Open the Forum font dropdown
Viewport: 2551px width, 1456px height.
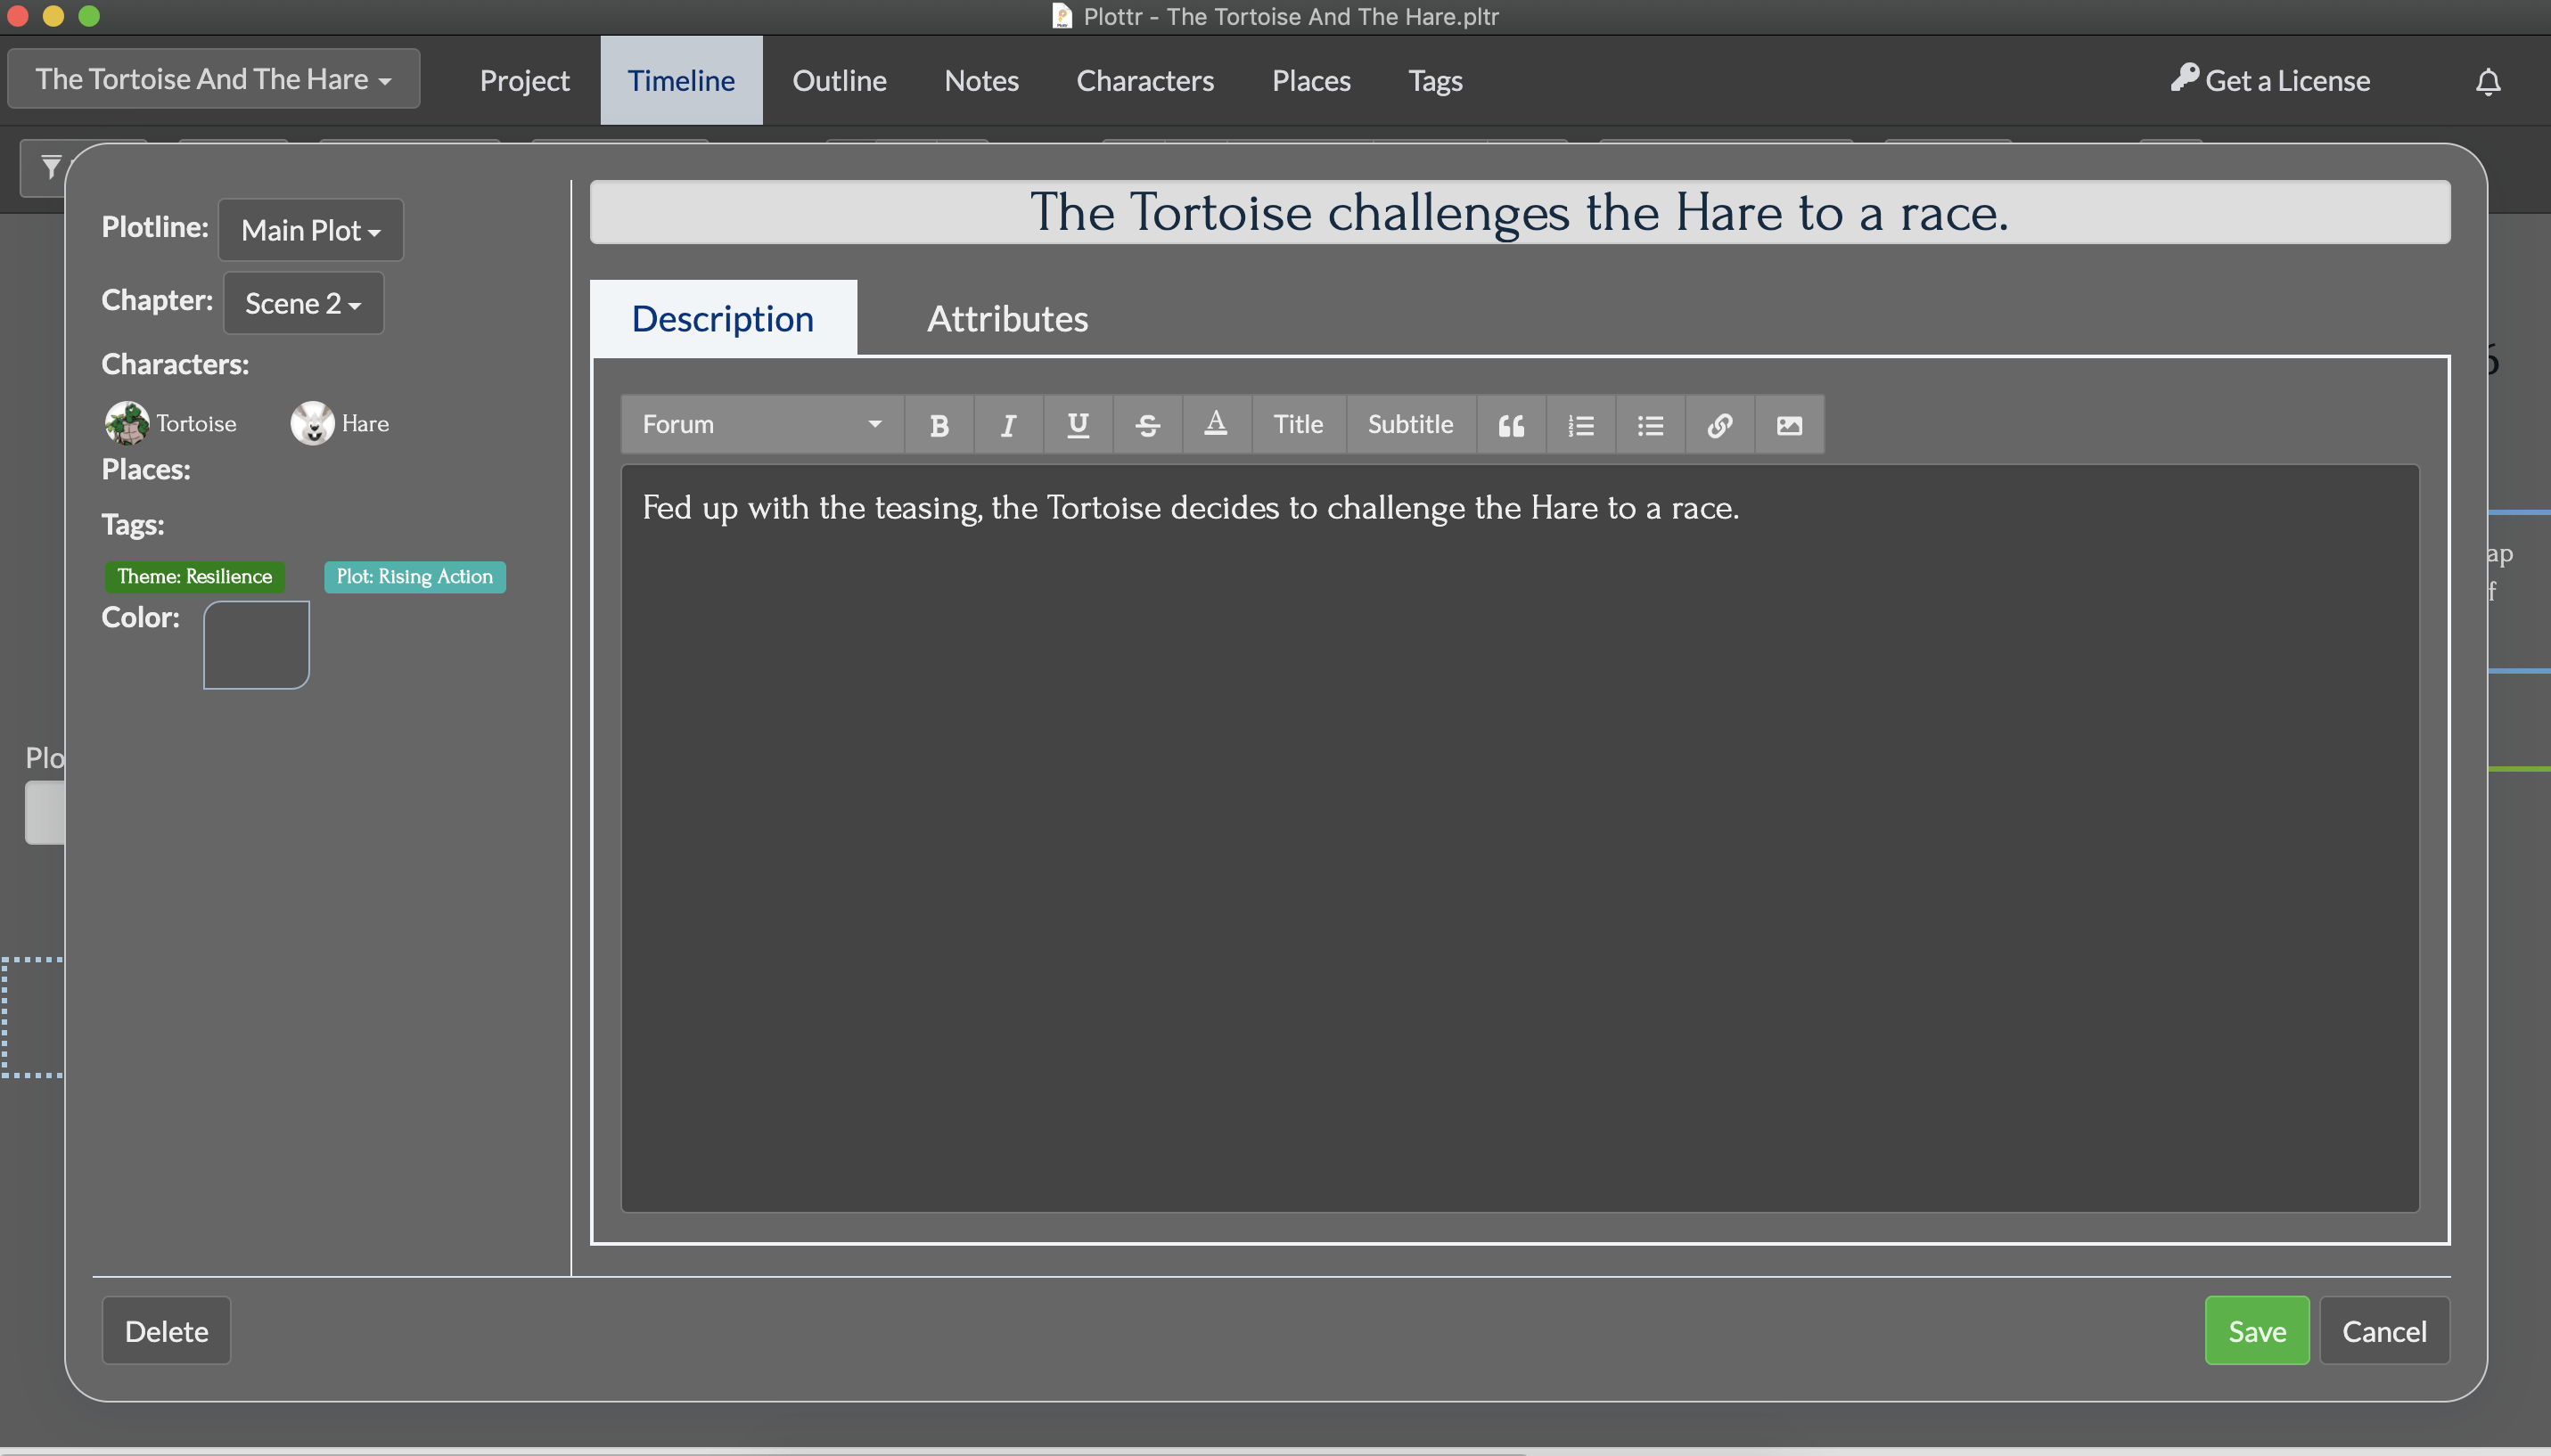pyautogui.click(x=761, y=424)
